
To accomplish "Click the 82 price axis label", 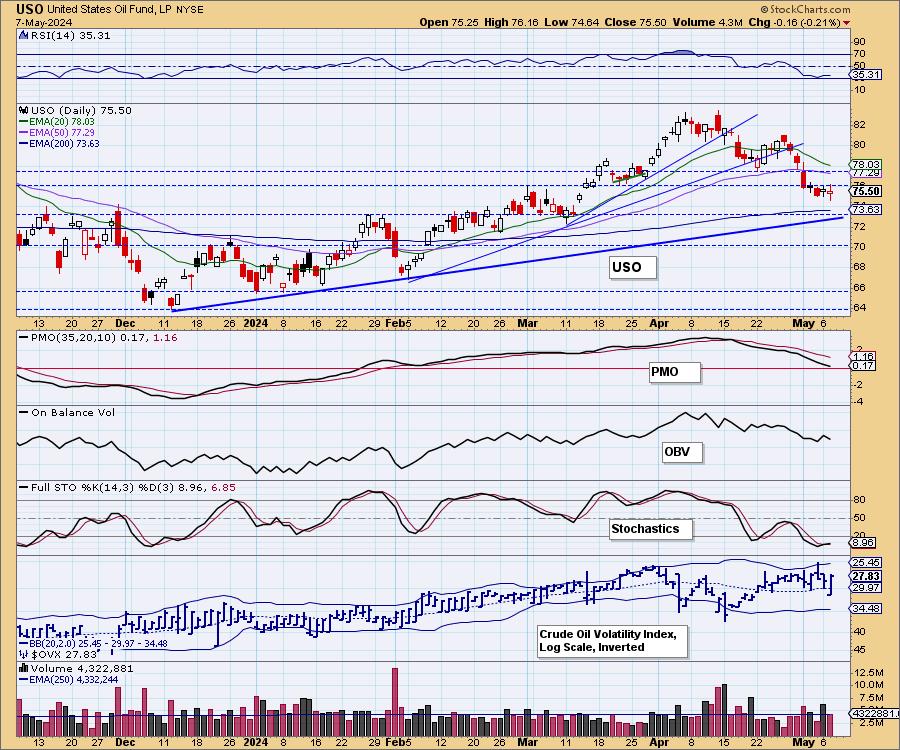I will (859, 125).
